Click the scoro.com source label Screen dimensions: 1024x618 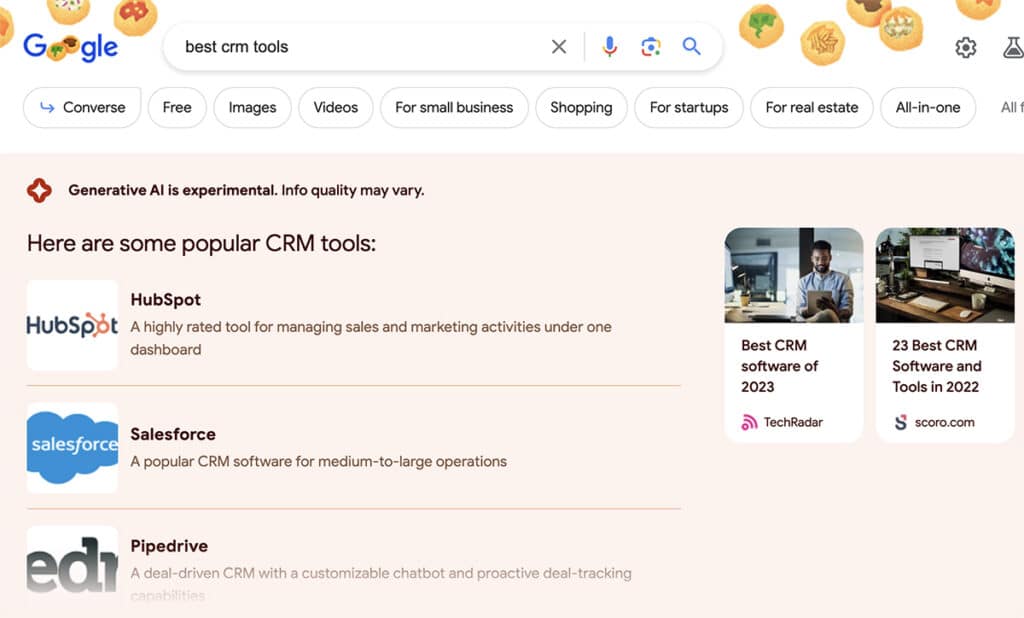coord(944,423)
